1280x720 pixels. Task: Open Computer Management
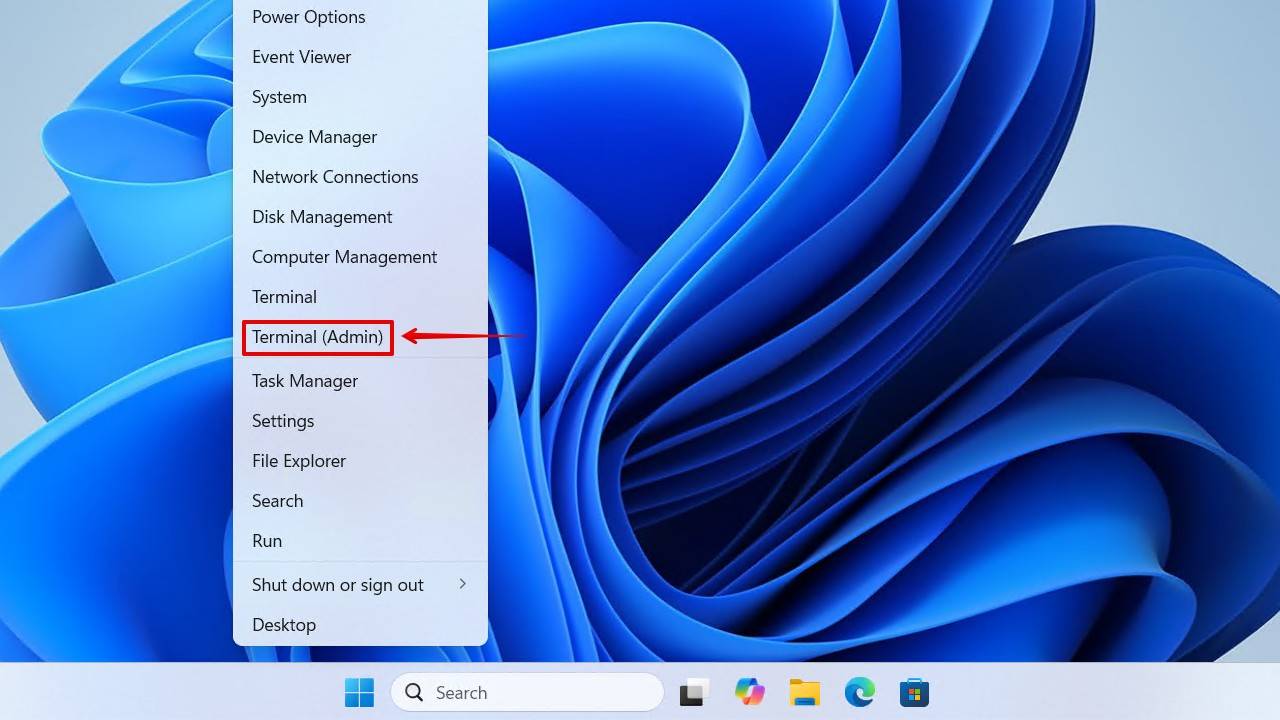tap(344, 257)
